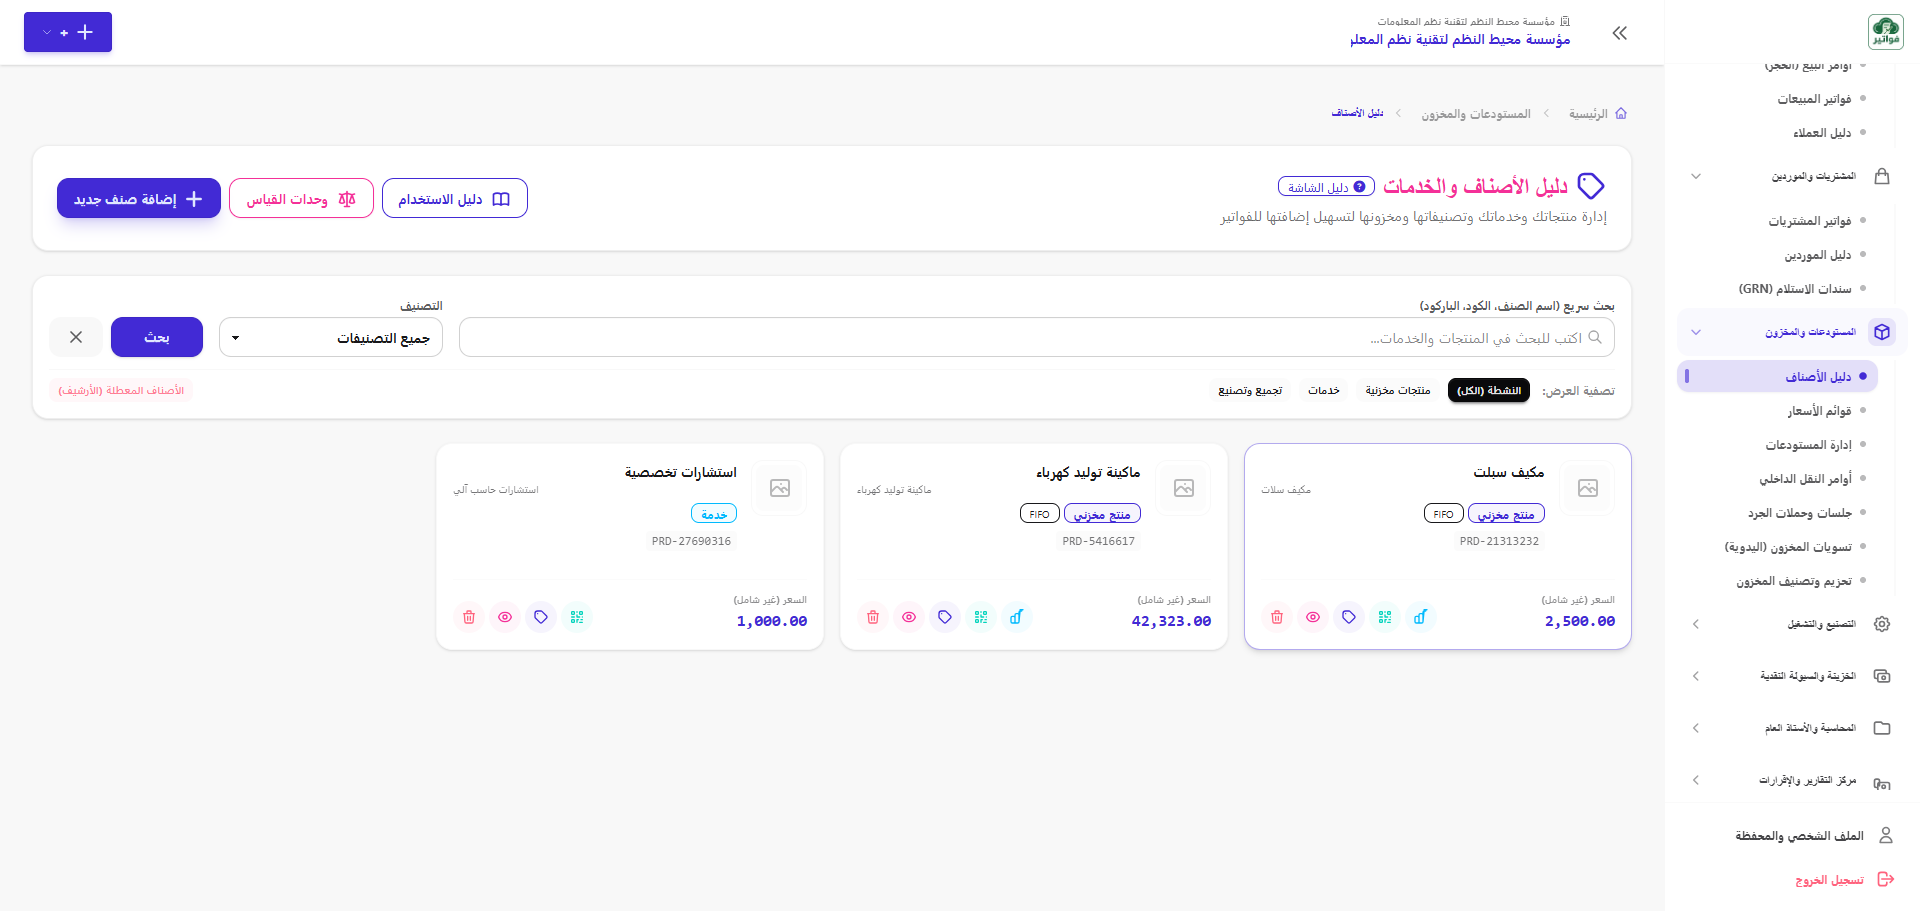
Task: Open stock chart icon for مكيف سبلت
Action: [1421, 617]
